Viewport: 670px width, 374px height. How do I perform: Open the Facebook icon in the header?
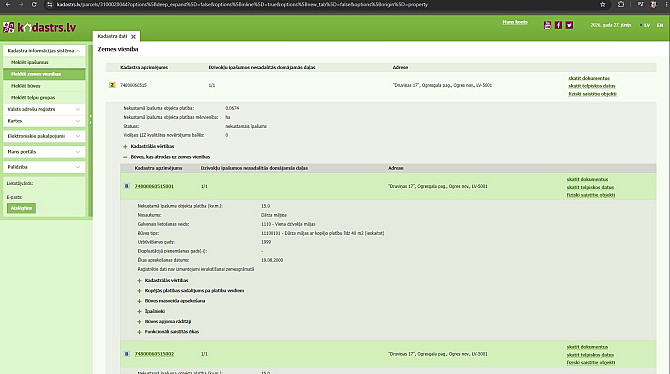[x=558, y=25]
